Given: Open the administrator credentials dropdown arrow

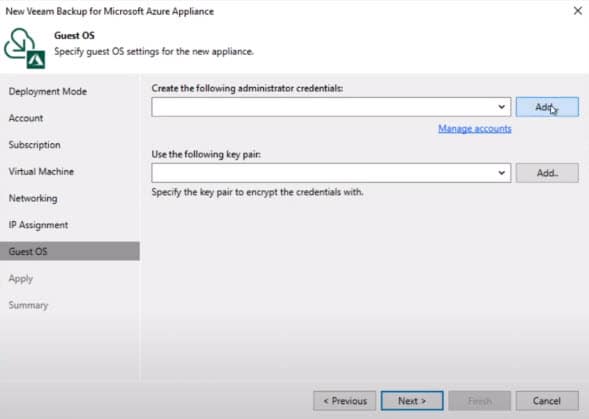Looking at the screenshot, I should pos(501,107).
